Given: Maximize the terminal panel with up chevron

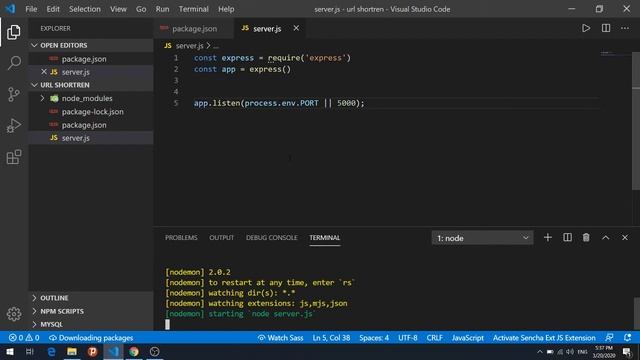Looking at the screenshot, I should tap(605, 238).
